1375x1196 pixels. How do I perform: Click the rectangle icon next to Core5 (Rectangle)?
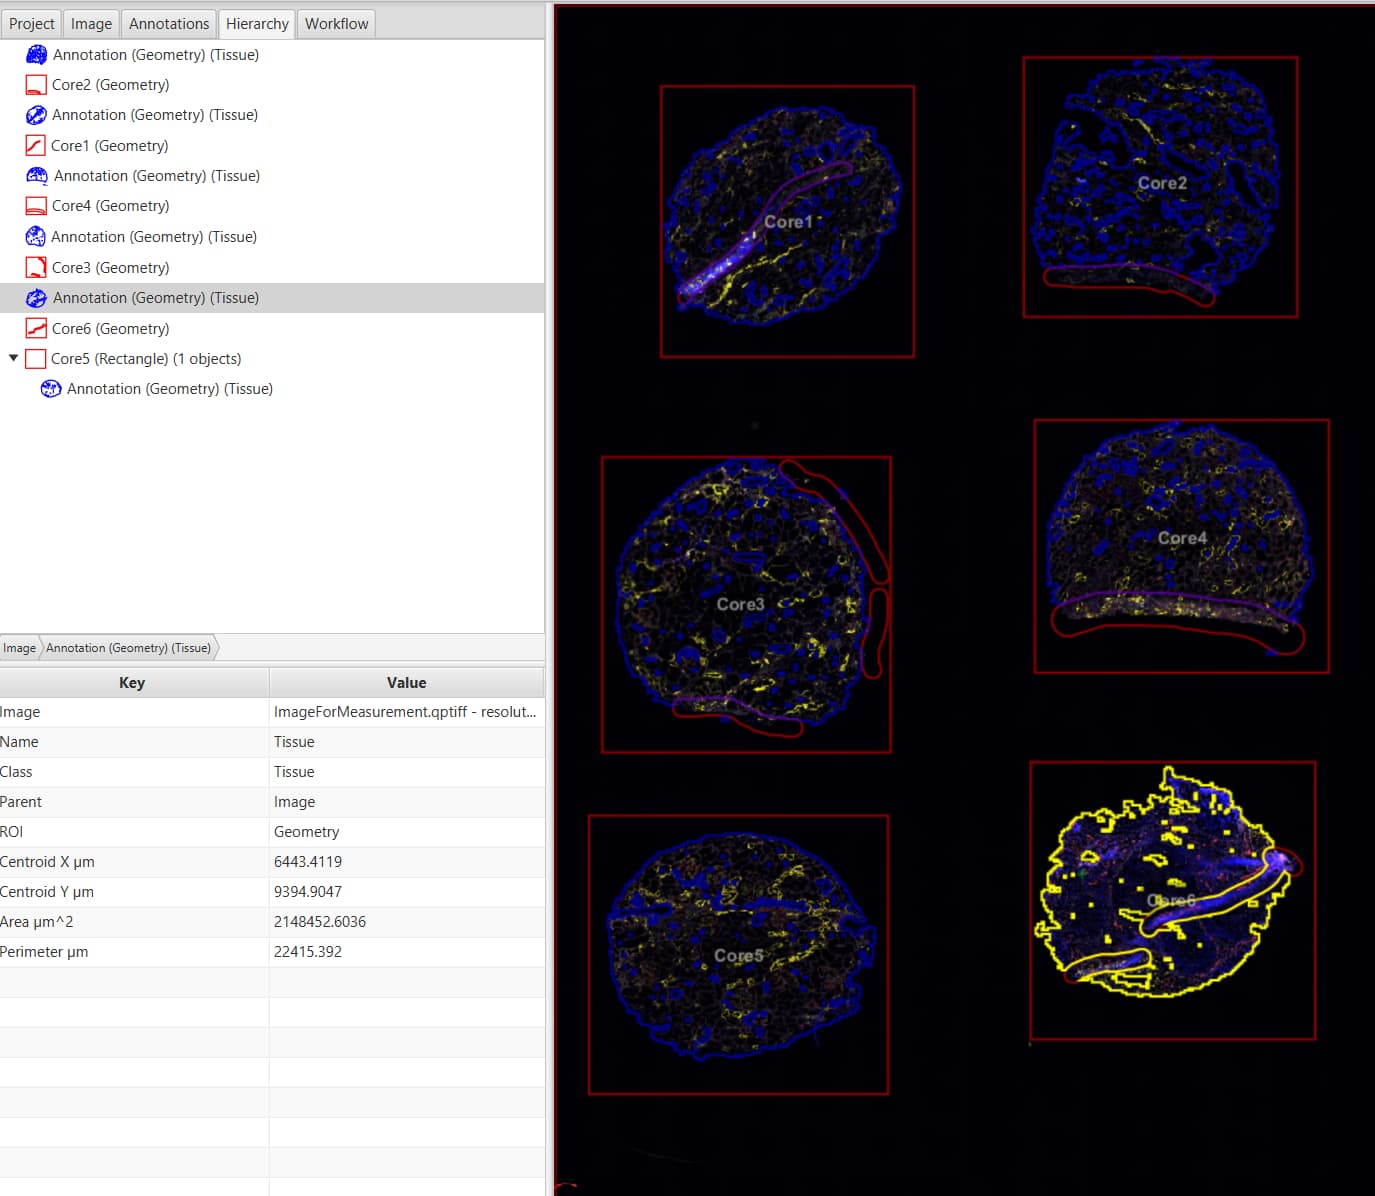[36, 358]
